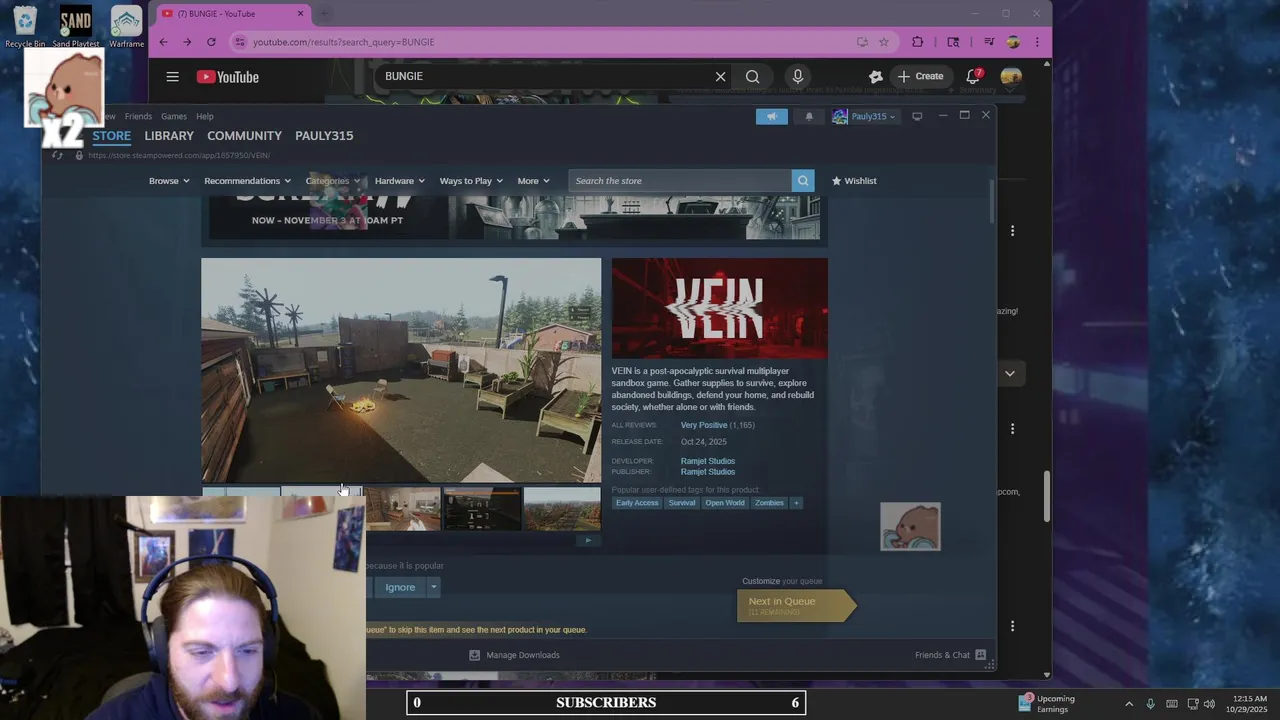Viewport: 1280px width, 720px height.
Task: Select the Open World tag
Action: point(725,503)
